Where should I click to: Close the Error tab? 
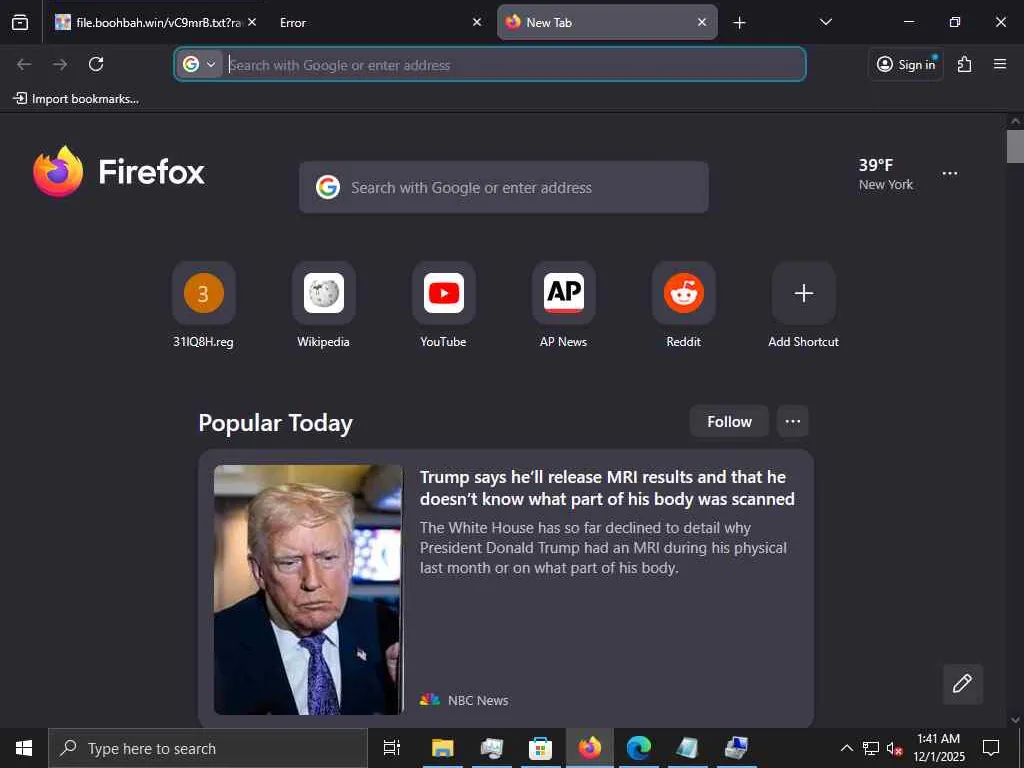(x=477, y=22)
